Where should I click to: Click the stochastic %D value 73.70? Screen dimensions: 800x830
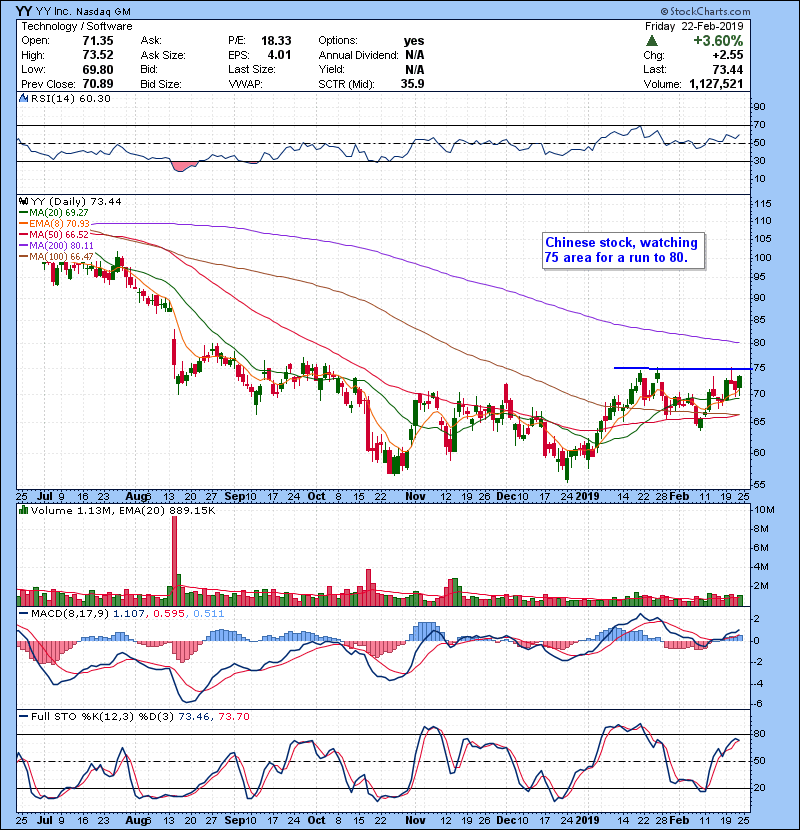point(233,716)
